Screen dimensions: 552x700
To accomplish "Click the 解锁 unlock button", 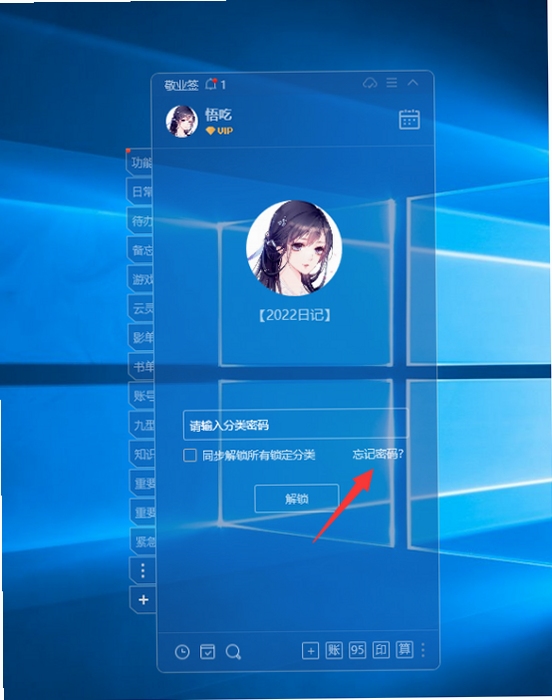I will (x=297, y=499).
